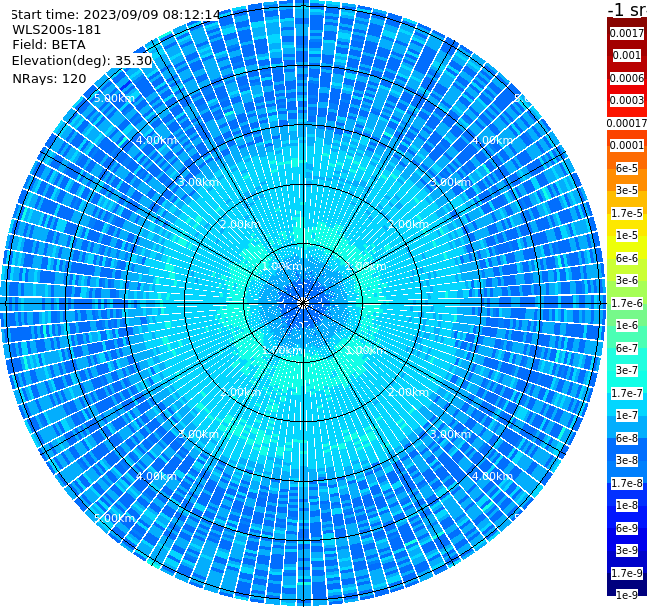Click the upper-right 2.00km range label
647x607 pixels.
click(408, 224)
